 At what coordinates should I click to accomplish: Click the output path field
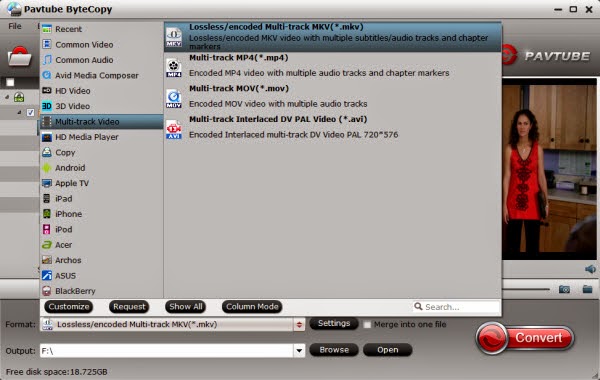pos(167,351)
